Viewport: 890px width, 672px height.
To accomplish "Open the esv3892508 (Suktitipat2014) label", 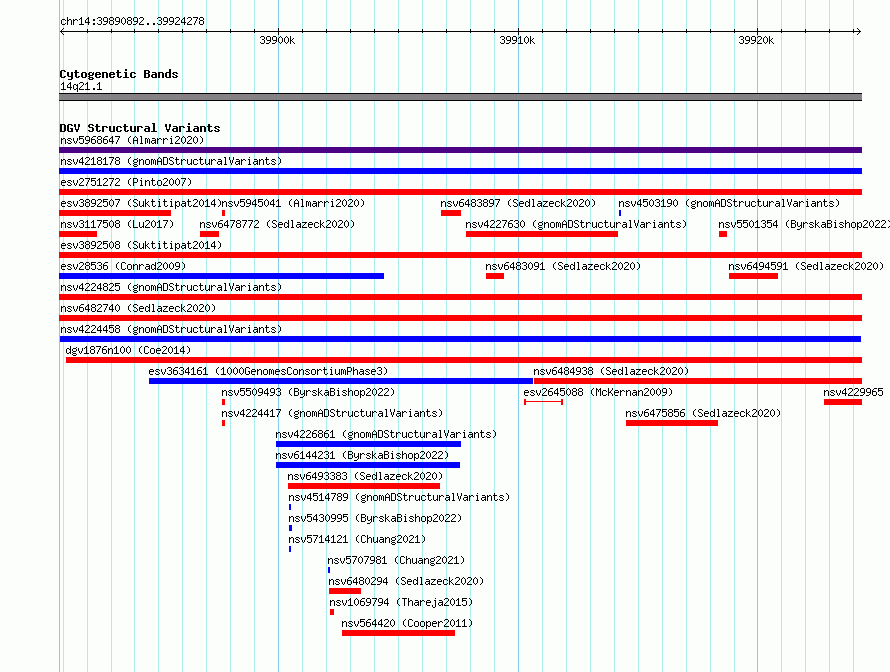I will [x=141, y=245].
